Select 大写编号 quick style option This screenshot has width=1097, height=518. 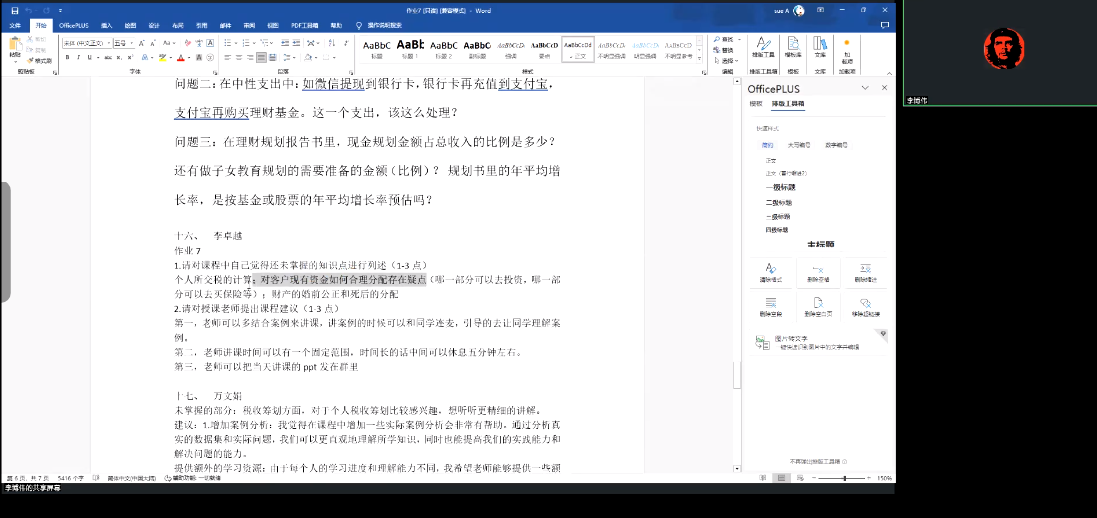click(799, 145)
